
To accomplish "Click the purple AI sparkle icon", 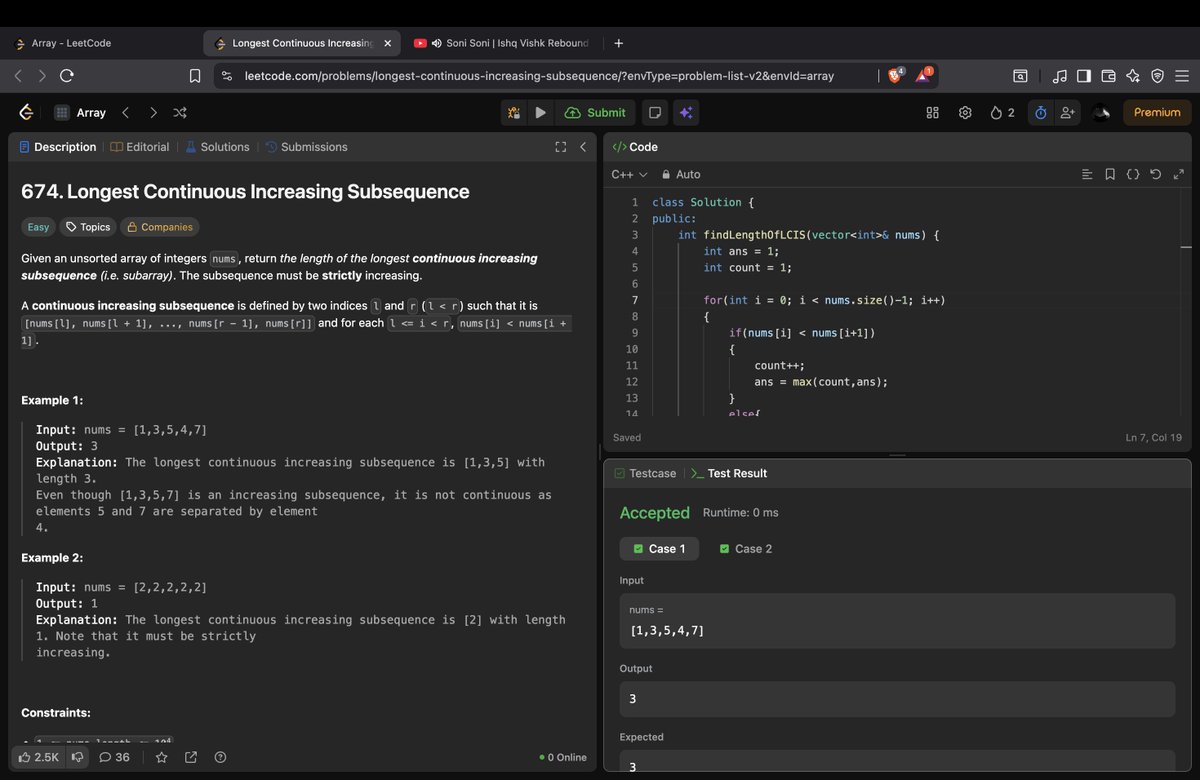I will pyautogui.click(x=685, y=113).
